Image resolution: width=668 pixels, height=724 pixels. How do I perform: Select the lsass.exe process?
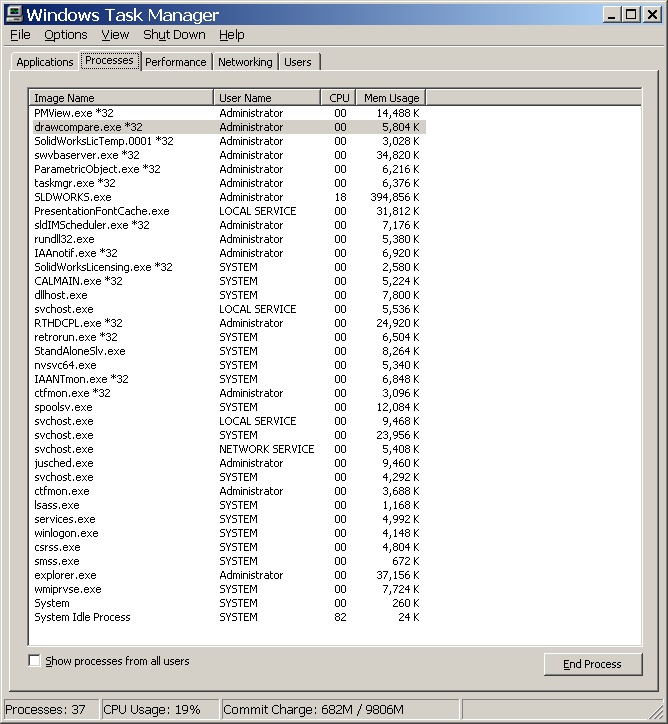coord(229,505)
